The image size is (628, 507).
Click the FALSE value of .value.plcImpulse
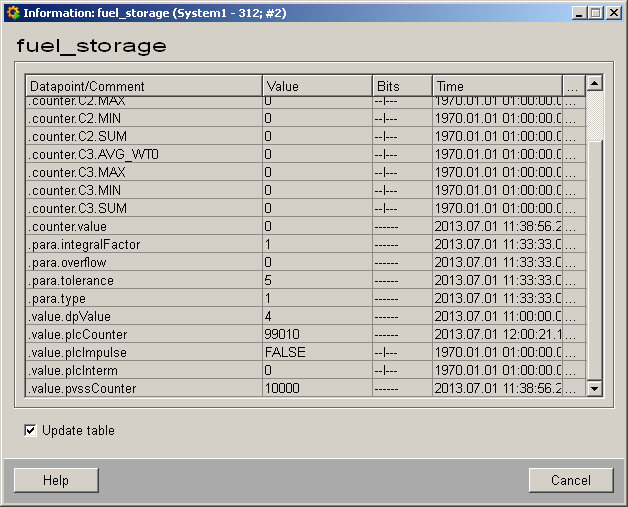click(285, 352)
